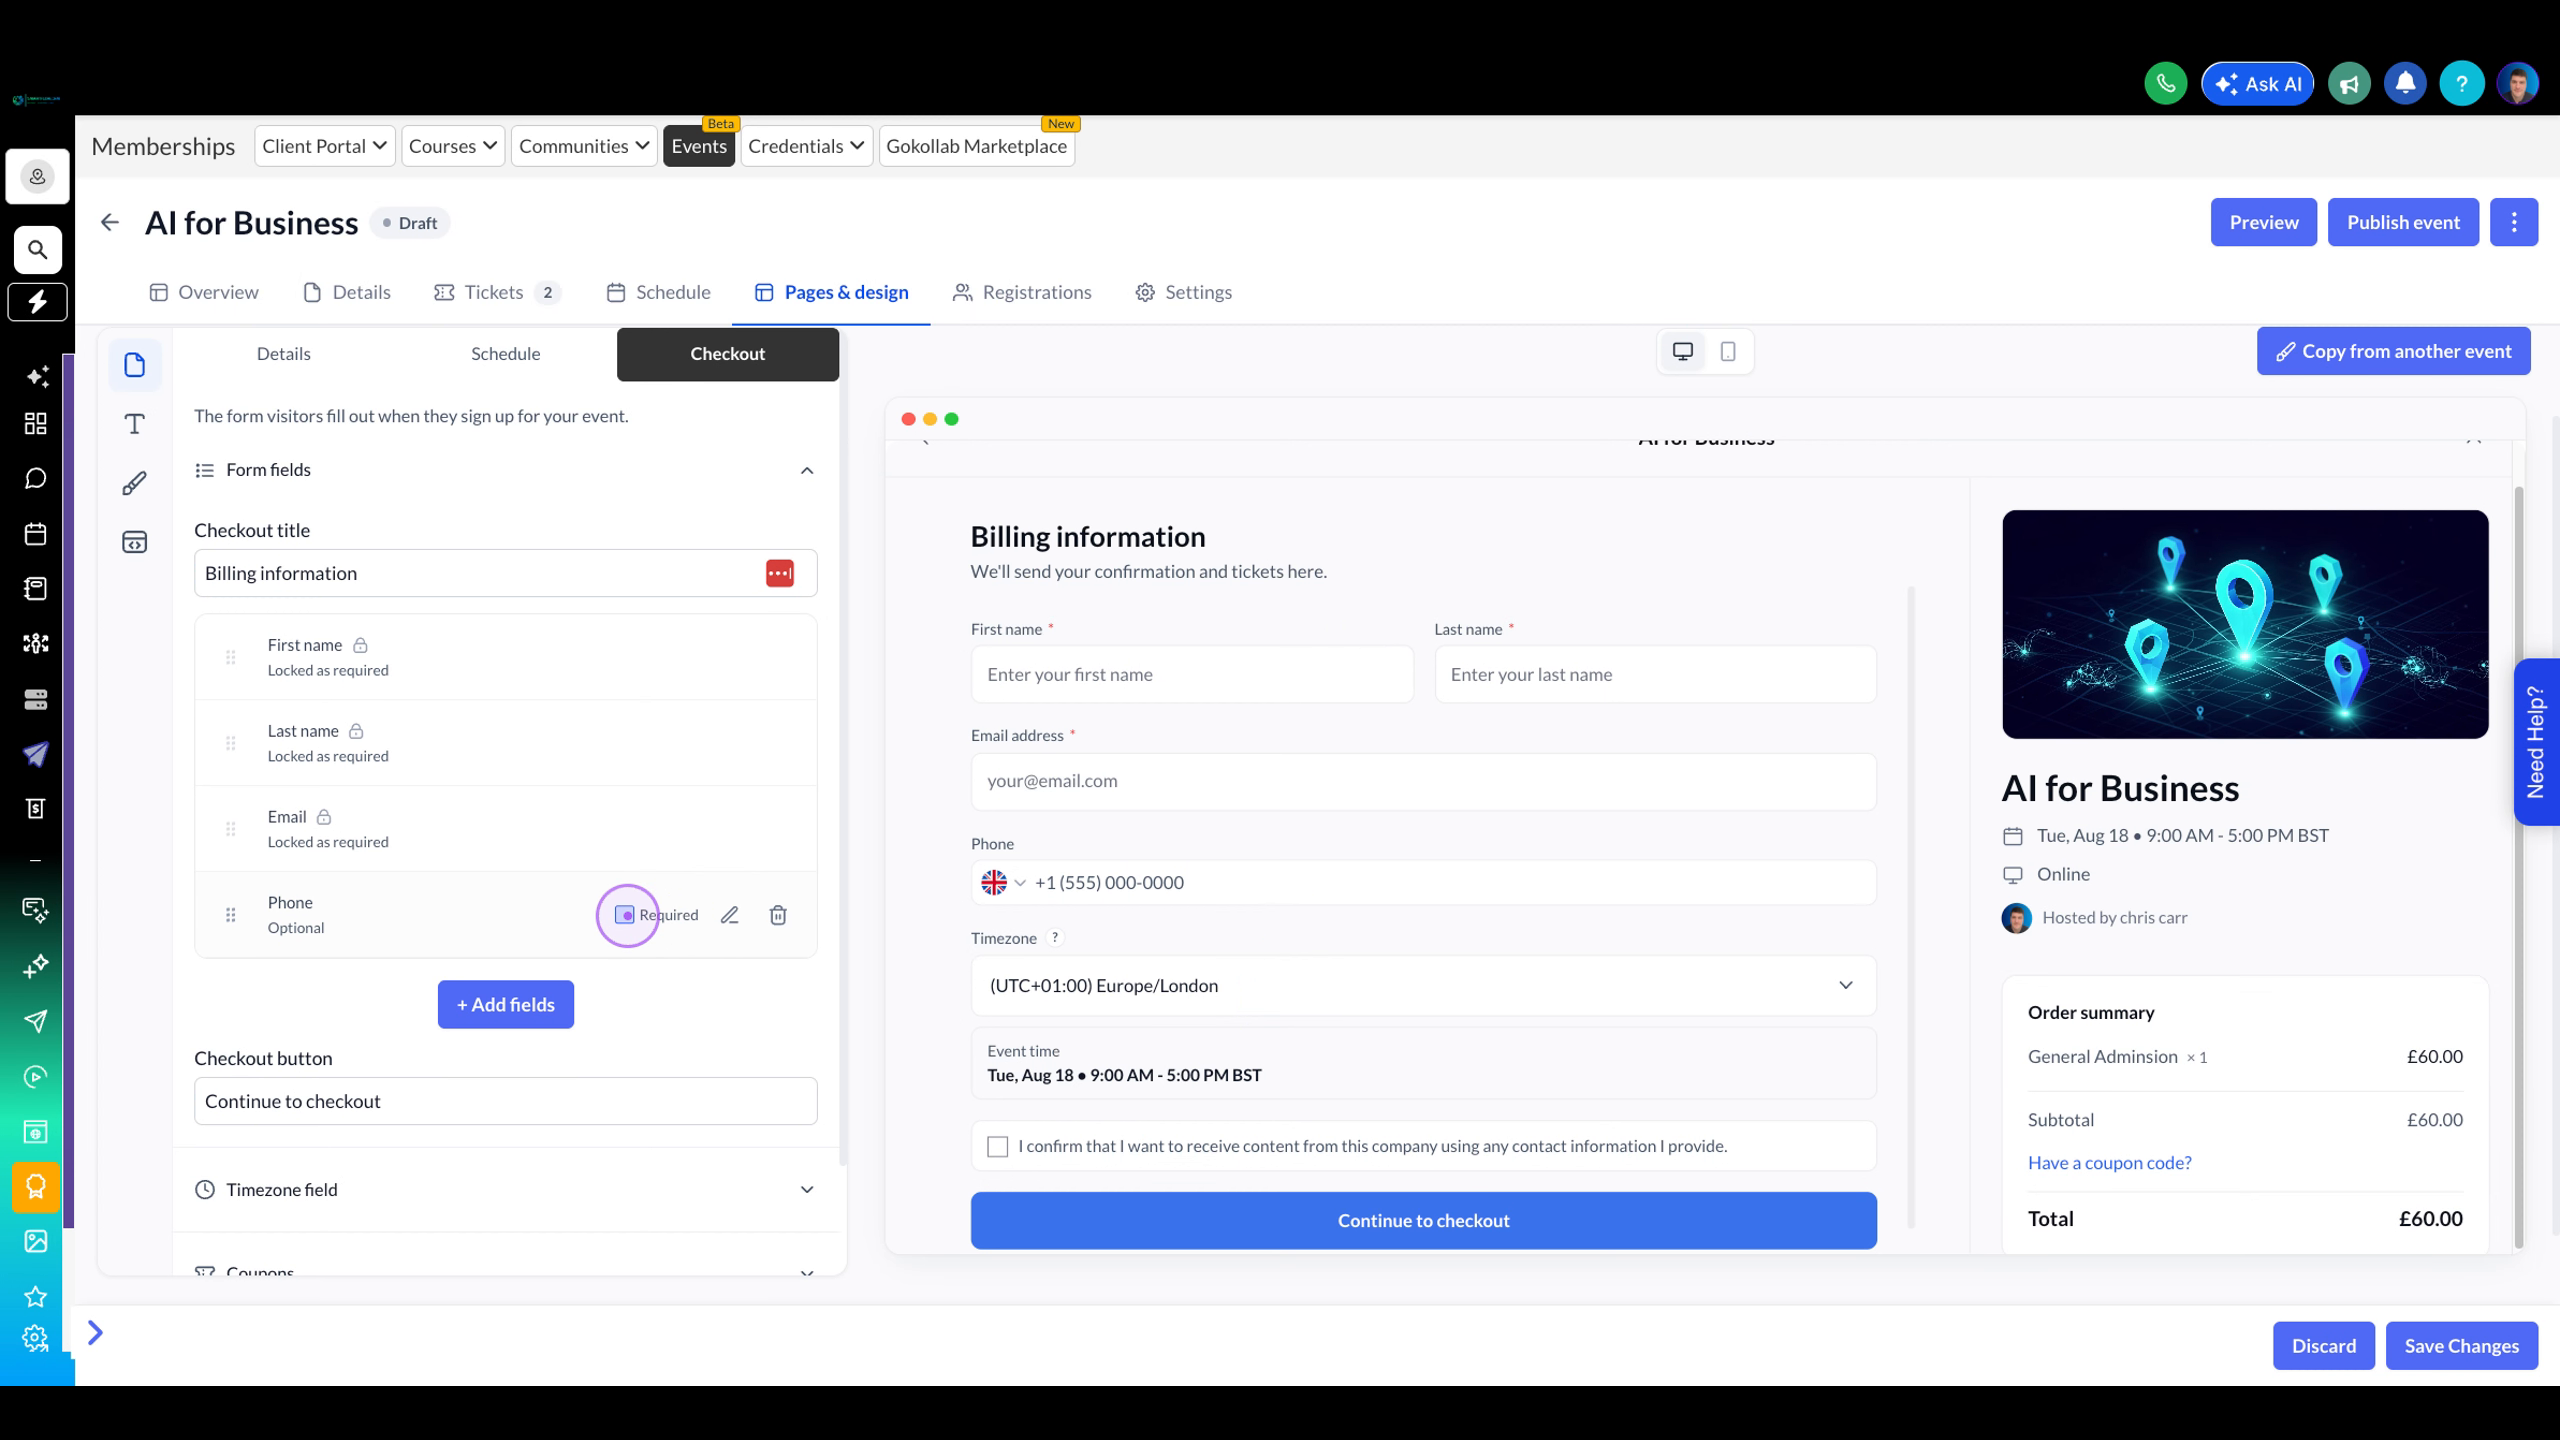Open the megaphone announcements icon
This screenshot has height=1440, width=2560.
2349,84
